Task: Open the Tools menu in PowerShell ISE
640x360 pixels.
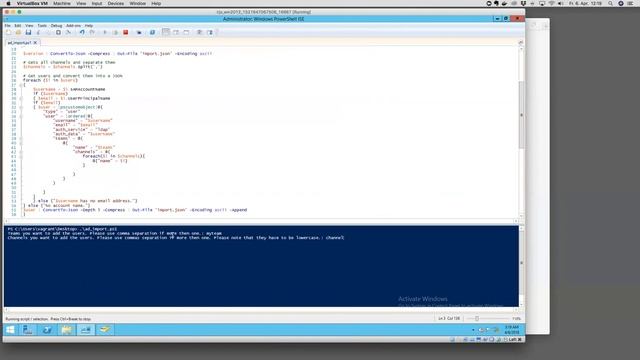Action: [42, 26]
